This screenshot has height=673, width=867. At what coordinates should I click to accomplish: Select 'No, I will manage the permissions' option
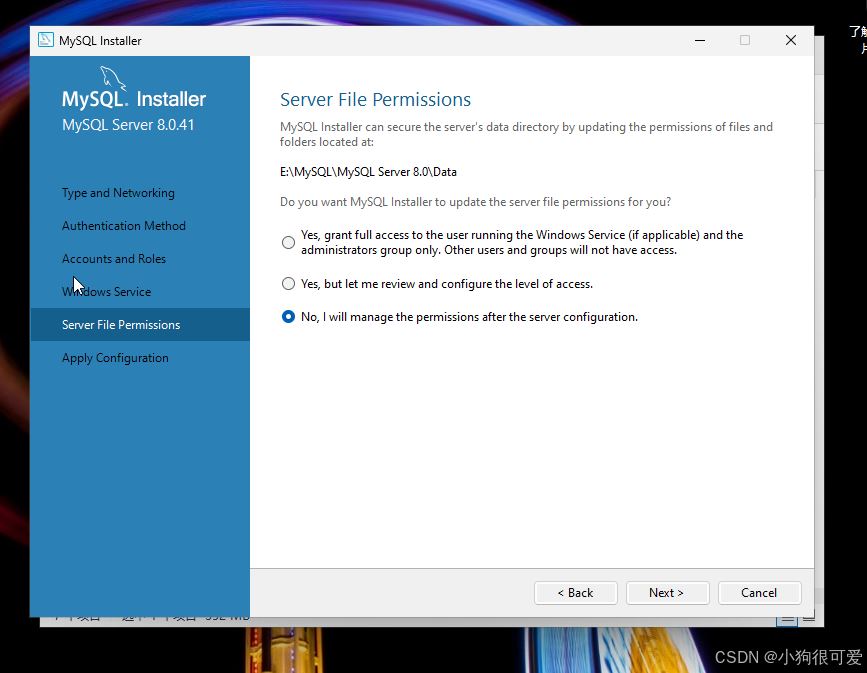point(288,317)
